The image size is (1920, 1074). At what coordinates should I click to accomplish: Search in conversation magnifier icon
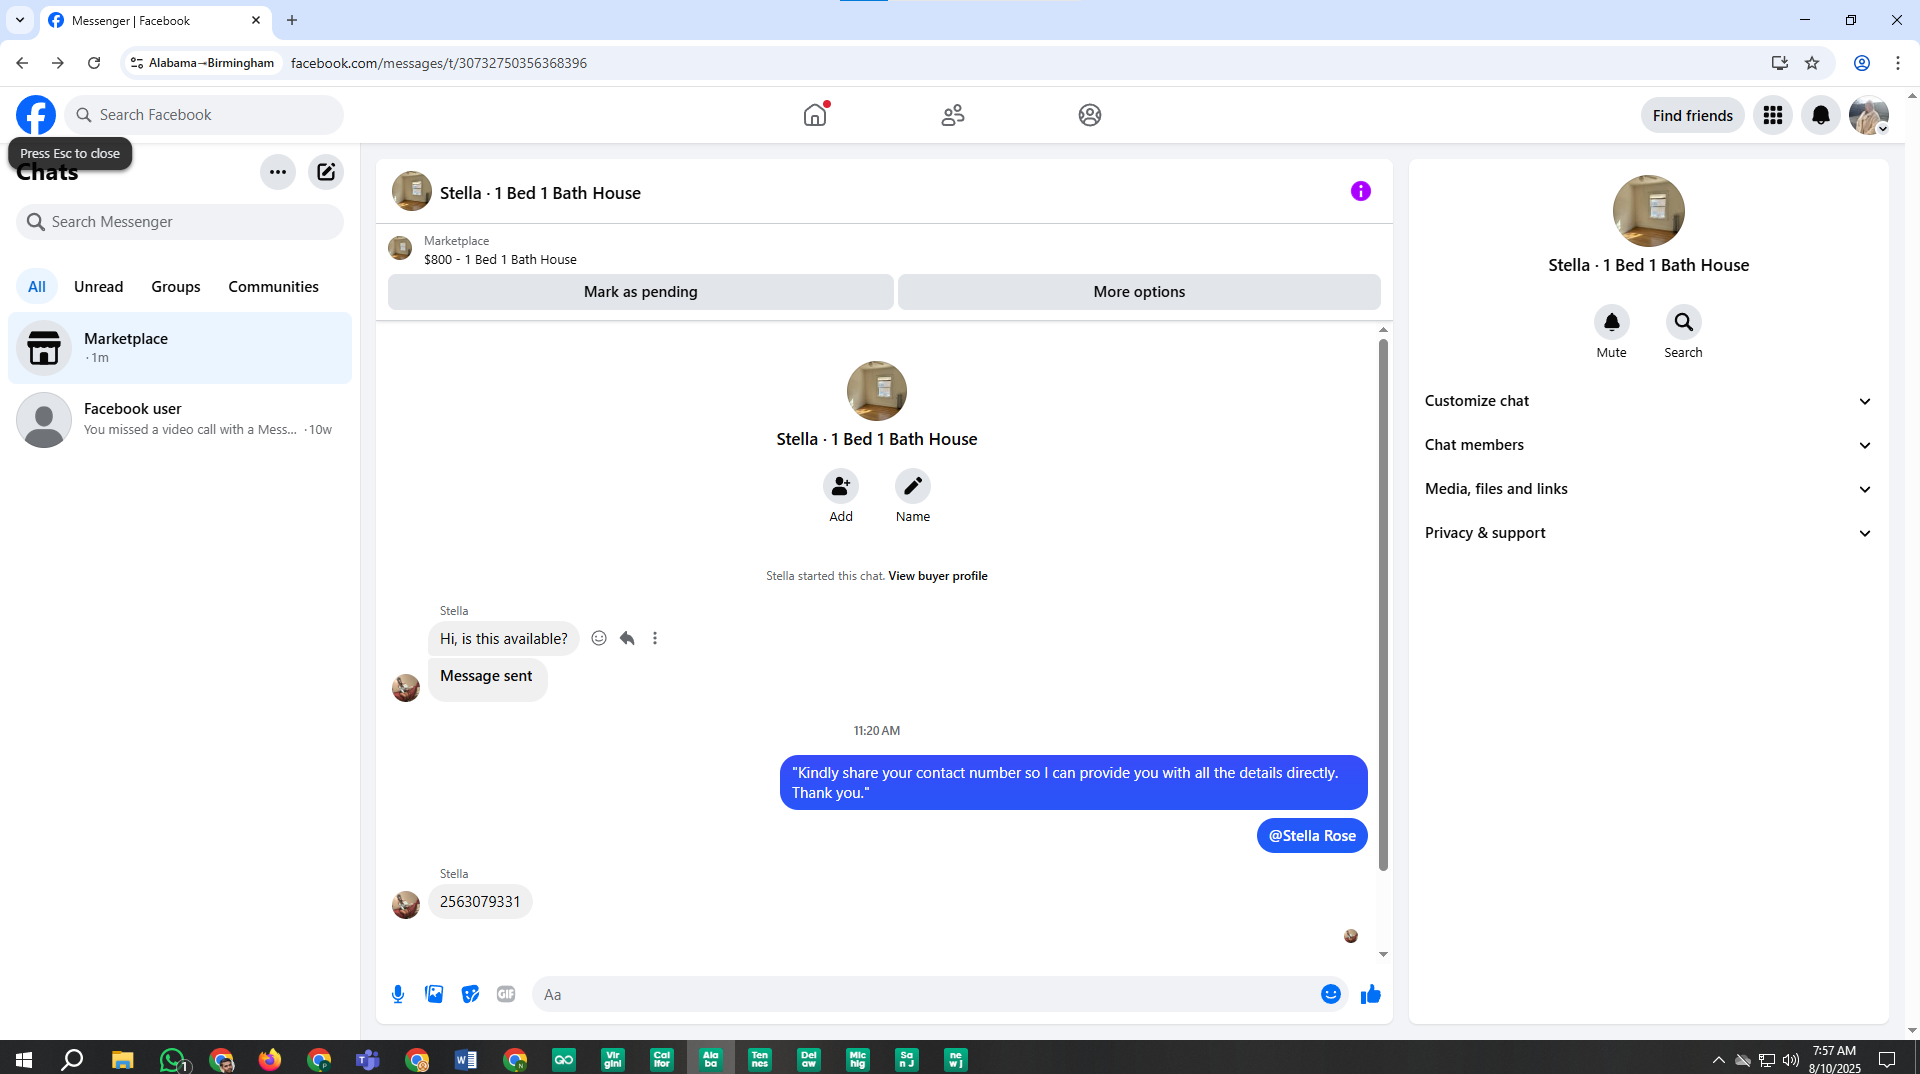click(1684, 322)
